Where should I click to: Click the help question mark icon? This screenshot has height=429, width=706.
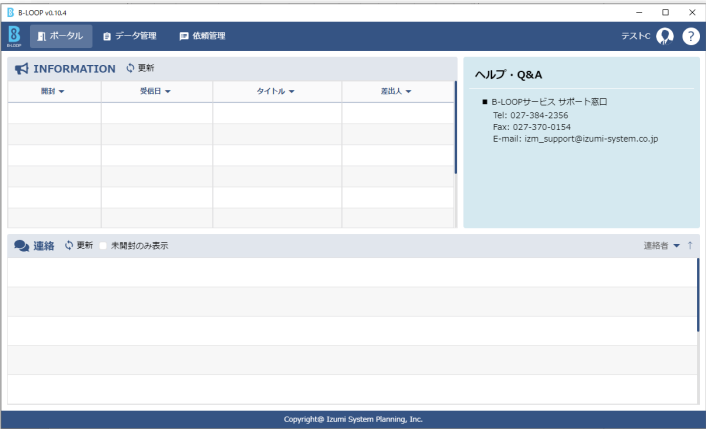point(691,36)
